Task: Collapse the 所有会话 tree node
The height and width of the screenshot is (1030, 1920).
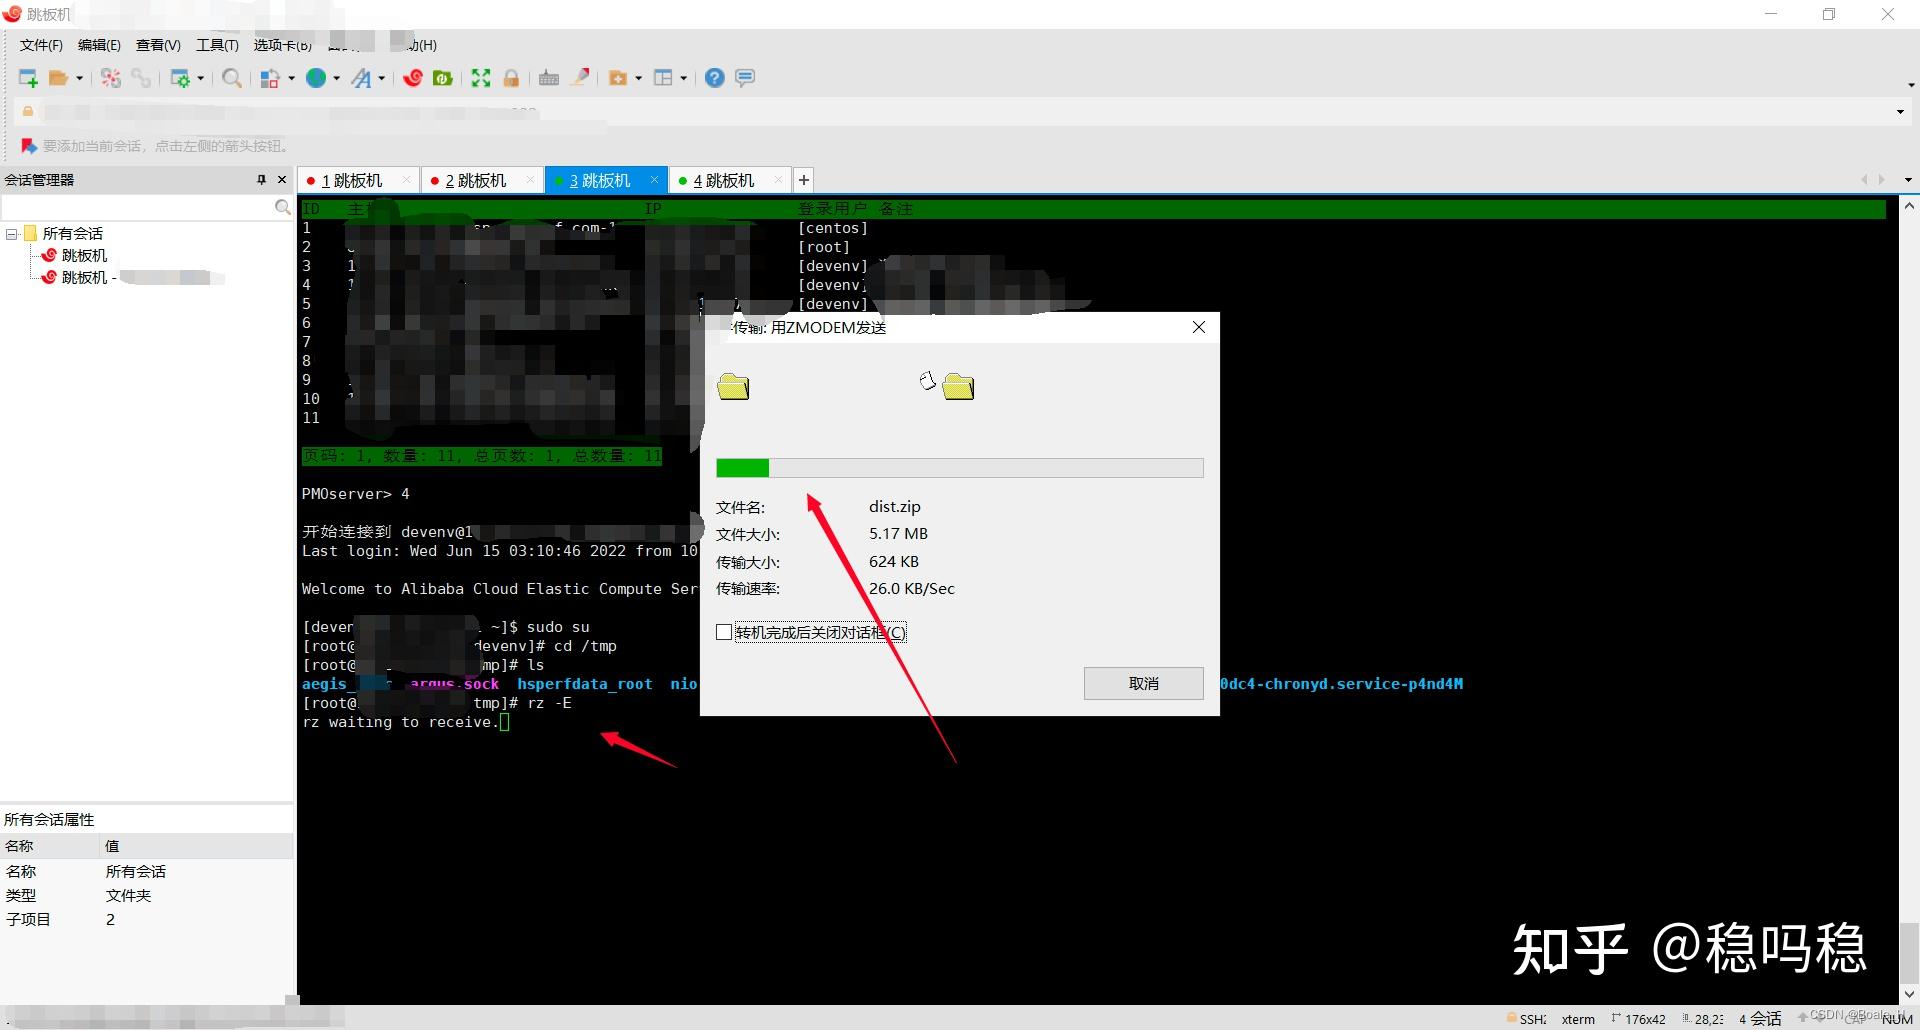Action: (12, 234)
